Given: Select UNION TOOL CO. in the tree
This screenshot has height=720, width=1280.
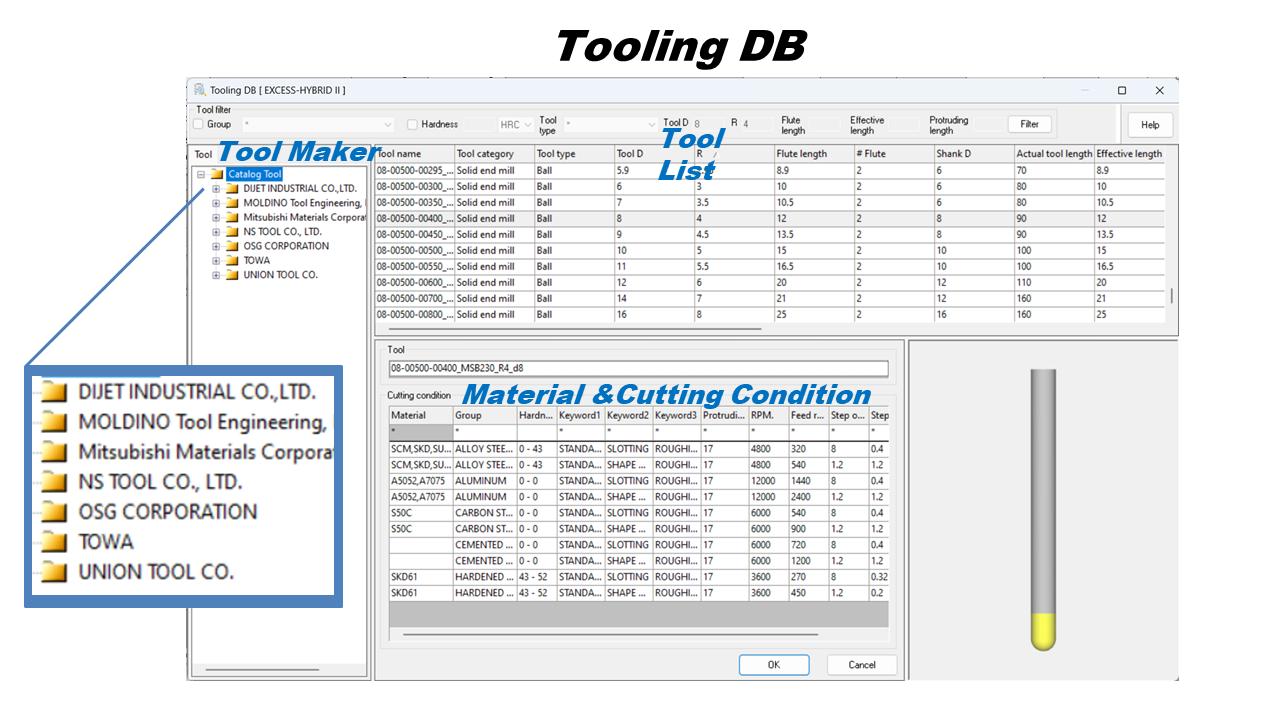Looking at the screenshot, I should [x=281, y=274].
